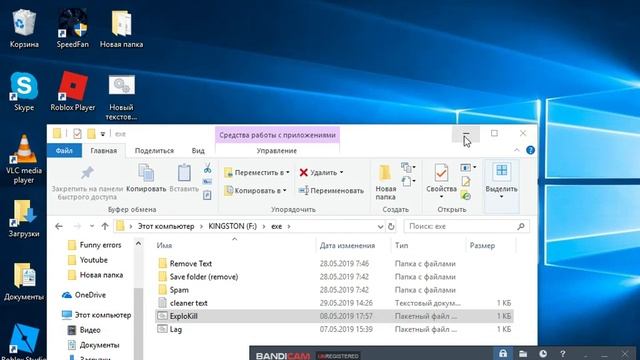Open recent locations dropdown arrow
This screenshot has height=360, width=640.
(x=92, y=226)
